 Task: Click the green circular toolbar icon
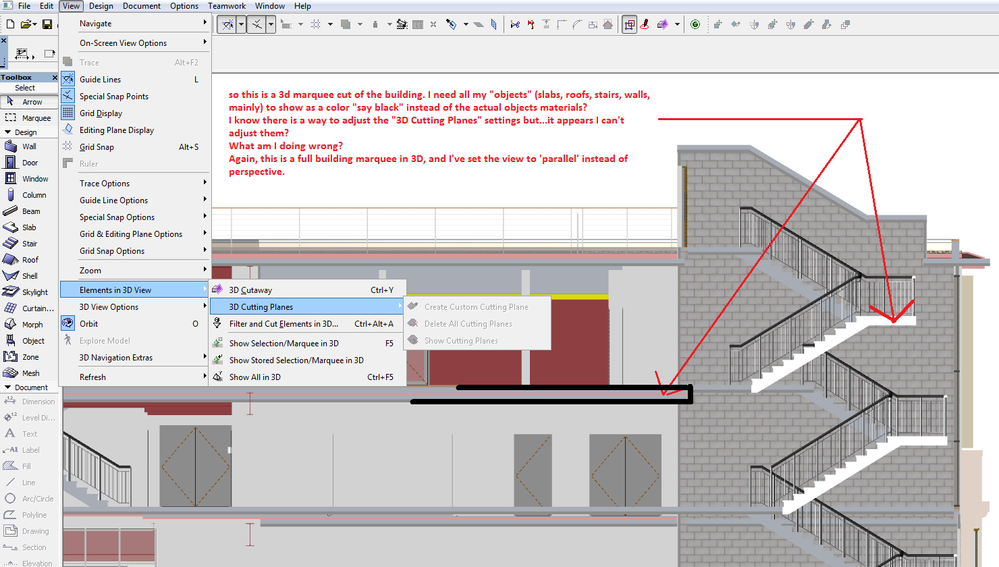click(x=695, y=24)
